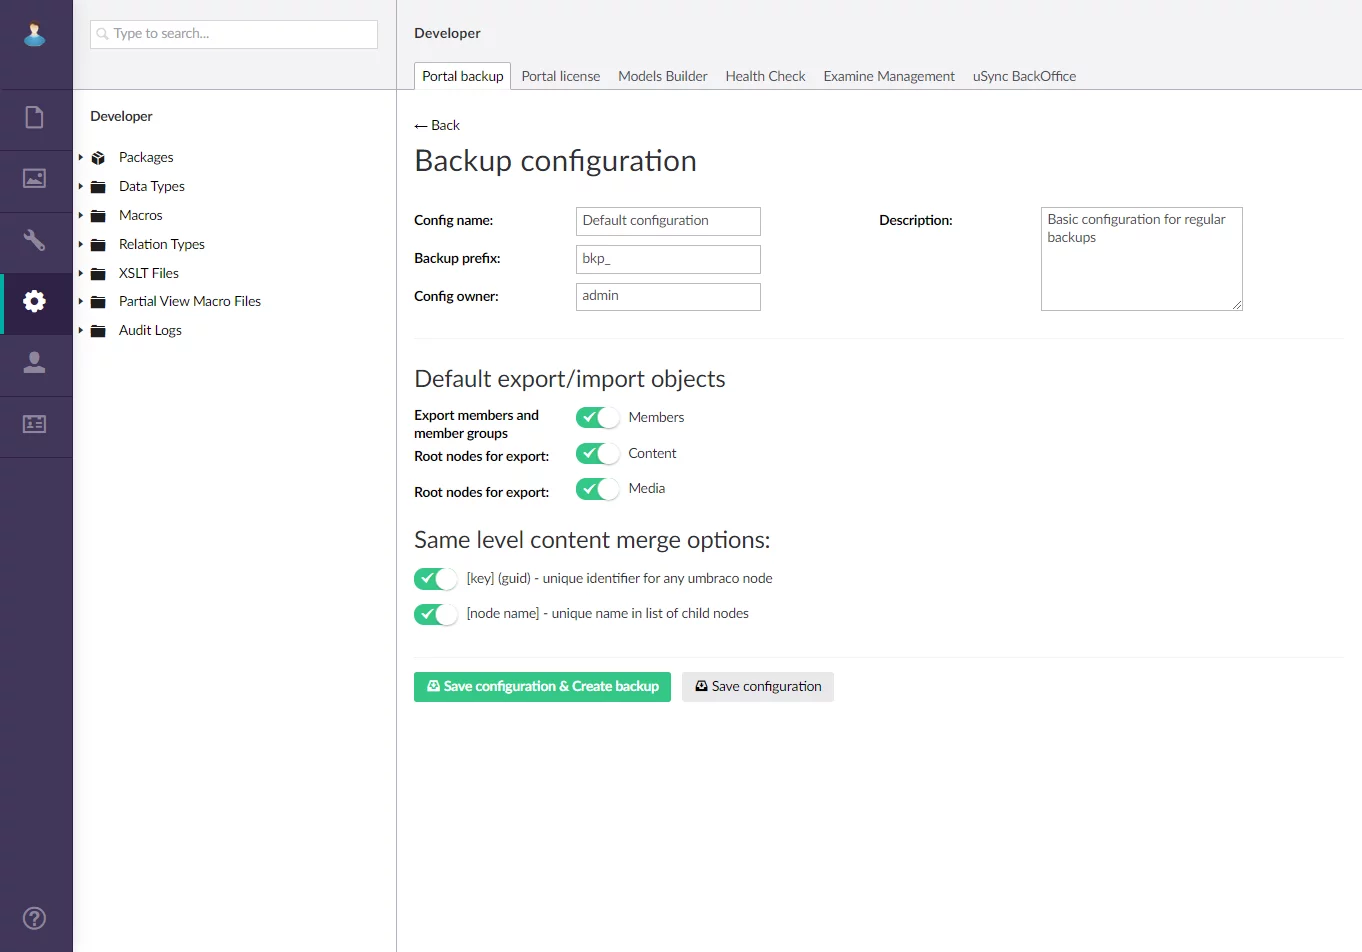
Task: Turn off the [node name] merge option
Action: (x=435, y=614)
